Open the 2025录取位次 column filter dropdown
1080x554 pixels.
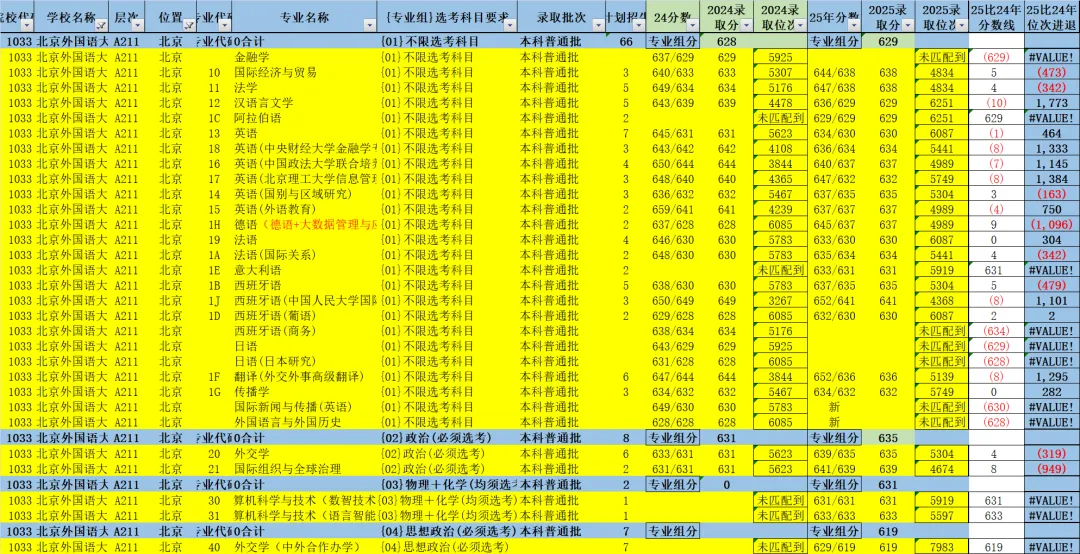tap(960, 25)
